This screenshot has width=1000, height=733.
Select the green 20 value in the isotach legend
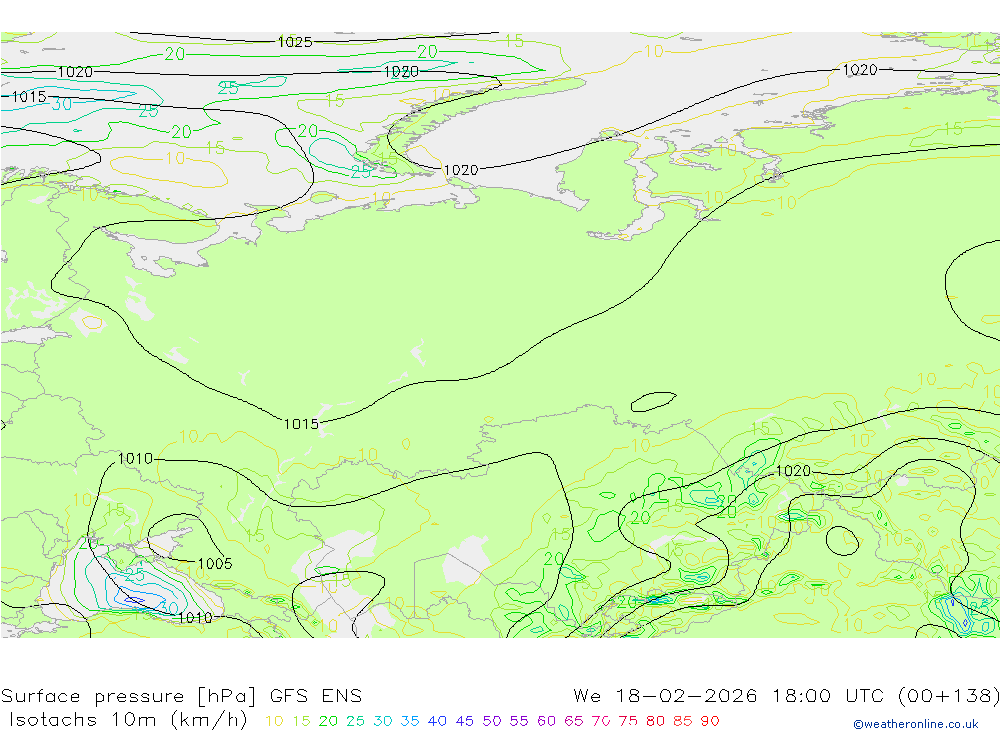coord(328,721)
